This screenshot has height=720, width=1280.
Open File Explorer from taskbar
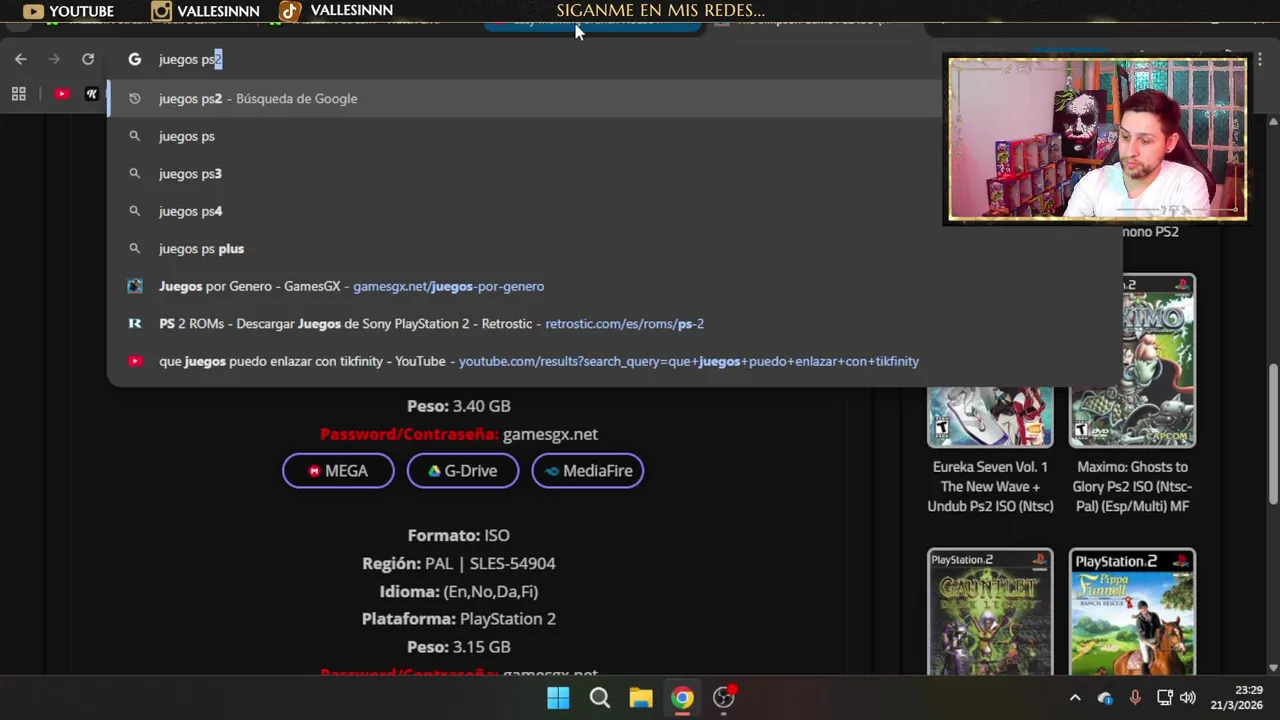click(x=641, y=698)
